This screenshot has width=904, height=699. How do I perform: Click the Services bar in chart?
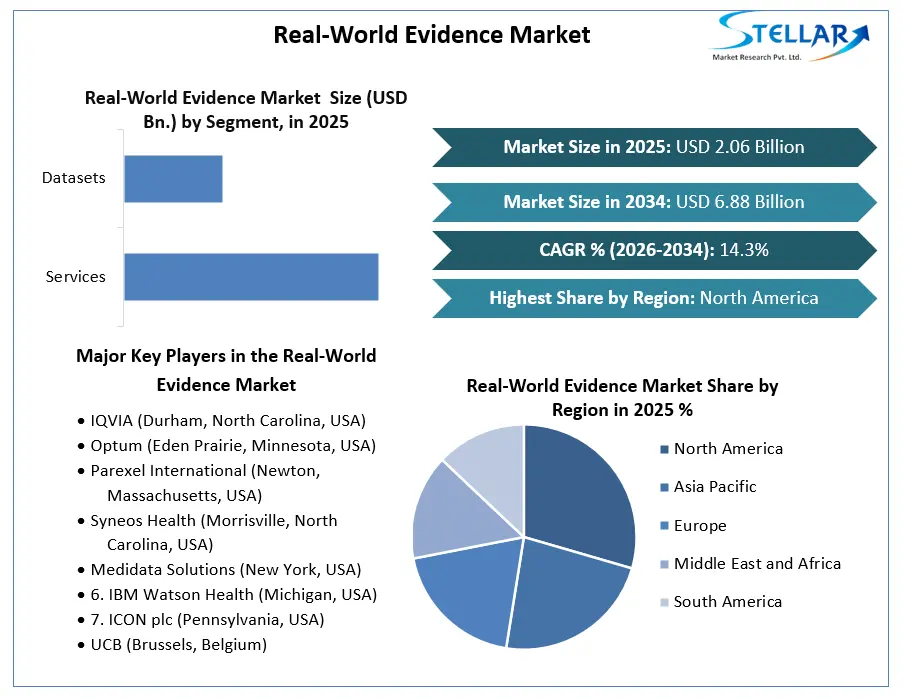coord(251,277)
